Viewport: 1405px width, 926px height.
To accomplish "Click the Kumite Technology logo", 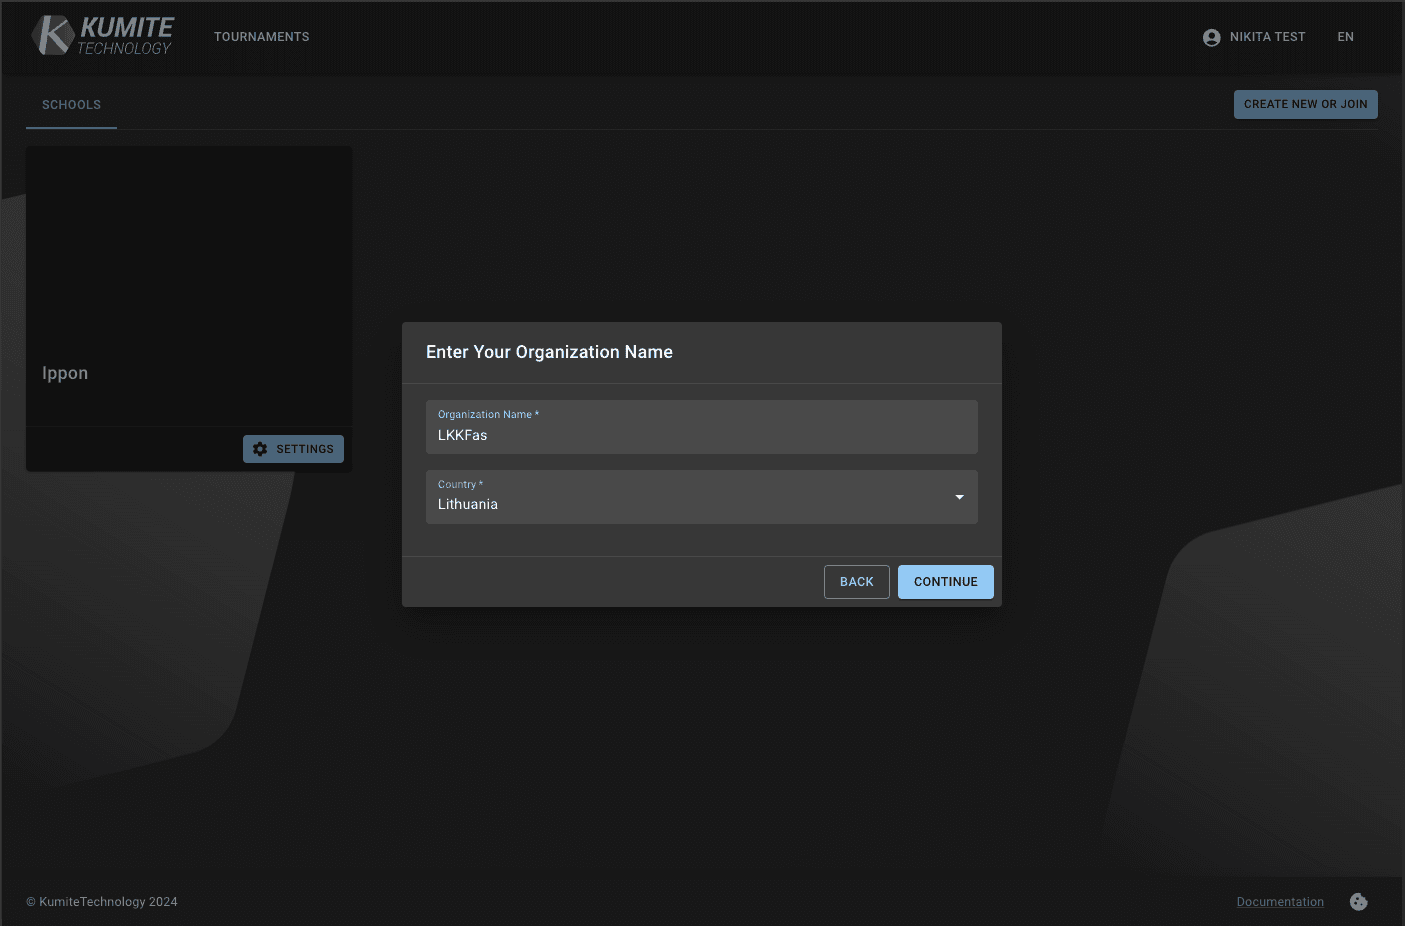I will 100,36.
